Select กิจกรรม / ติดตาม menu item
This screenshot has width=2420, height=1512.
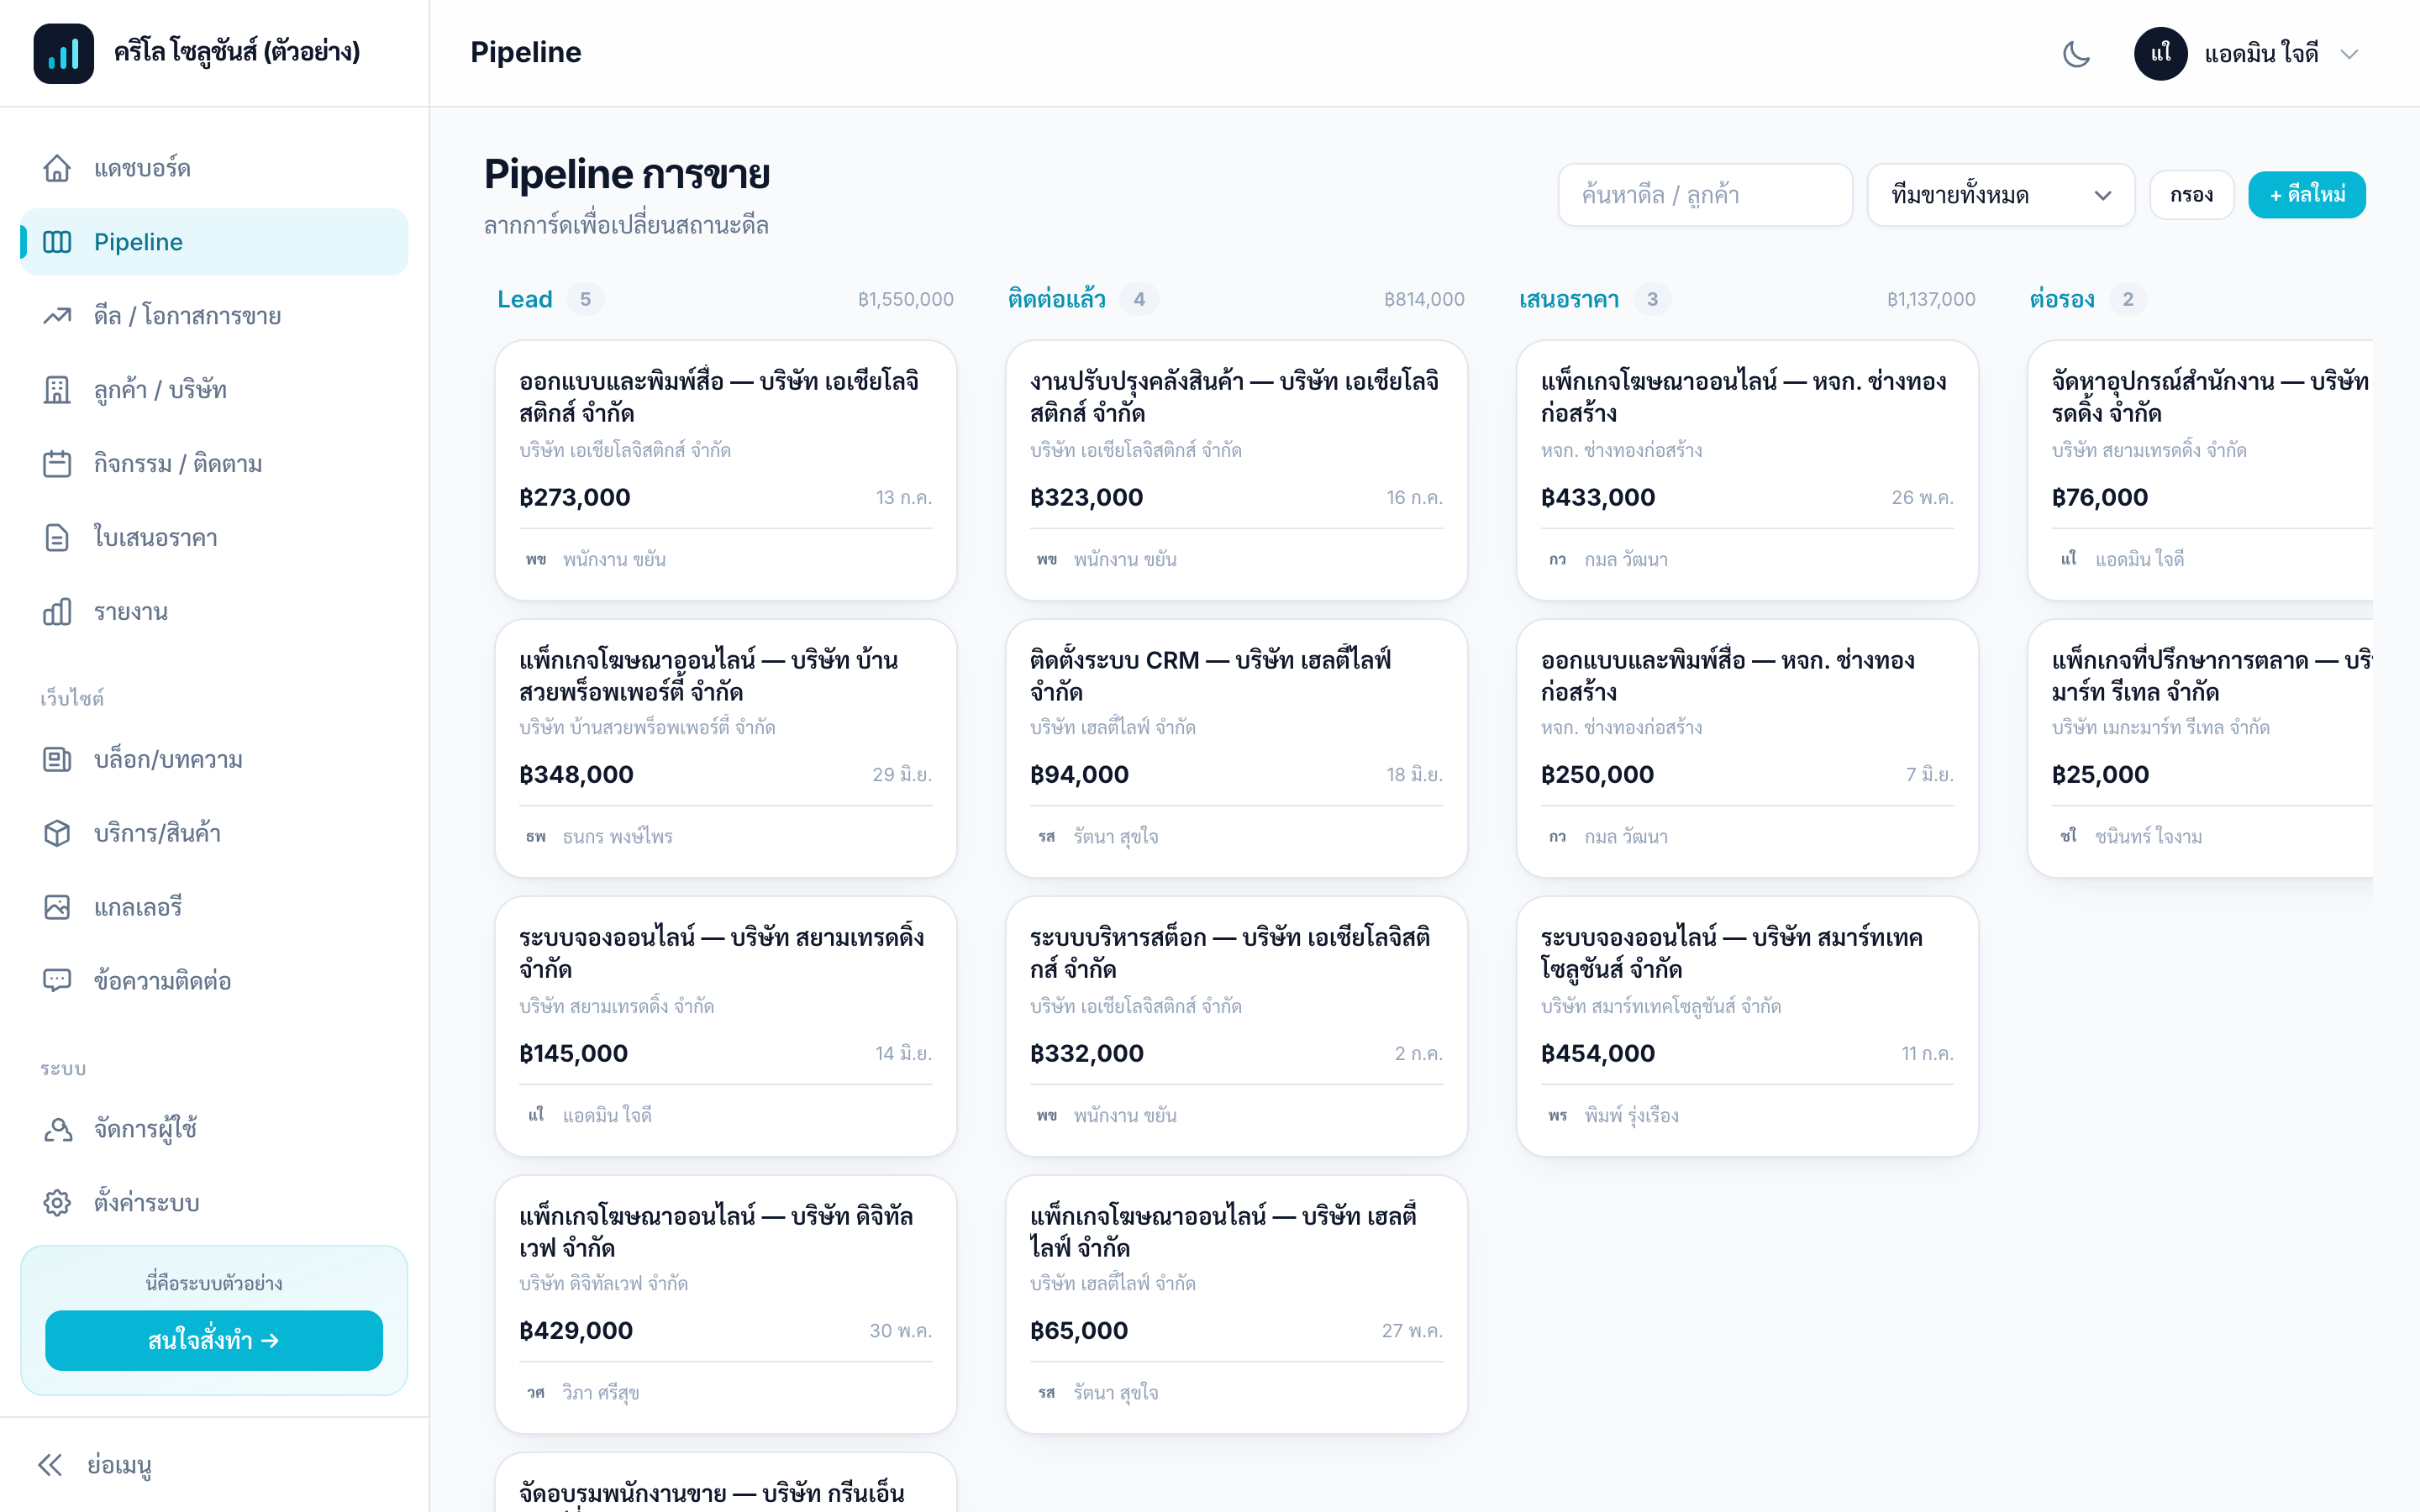(x=214, y=464)
